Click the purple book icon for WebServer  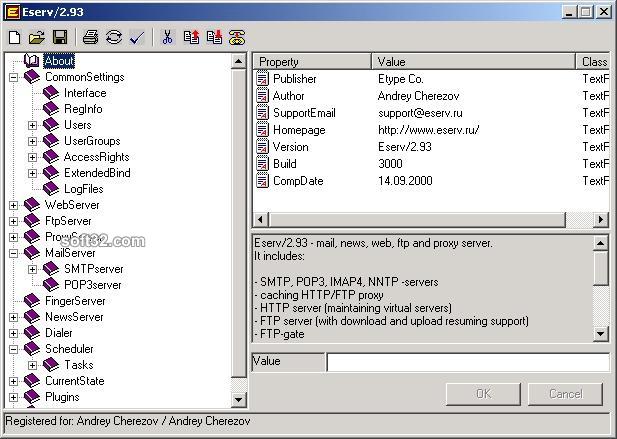coord(31,205)
